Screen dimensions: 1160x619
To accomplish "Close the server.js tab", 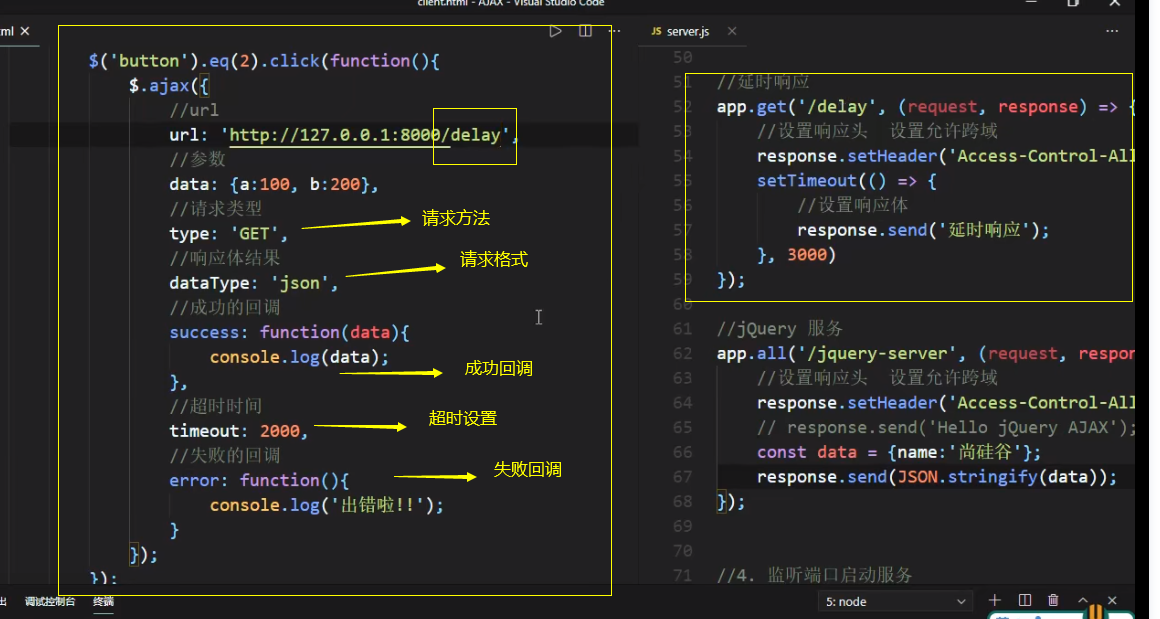I will click(732, 31).
